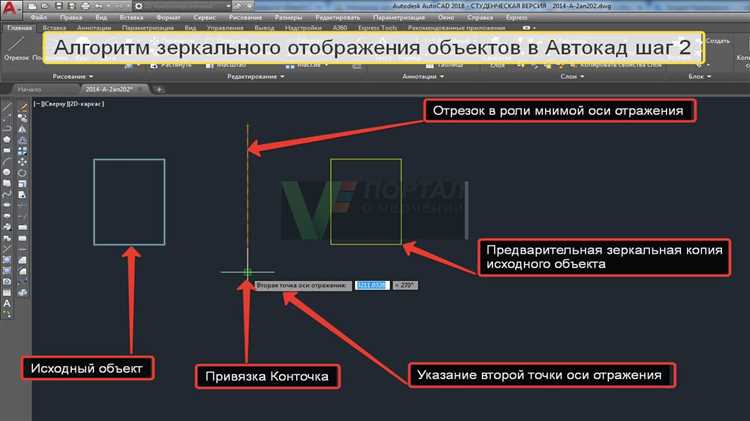The image size is (750, 421).
Task: Open the Формат menu
Action: (168, 17)
